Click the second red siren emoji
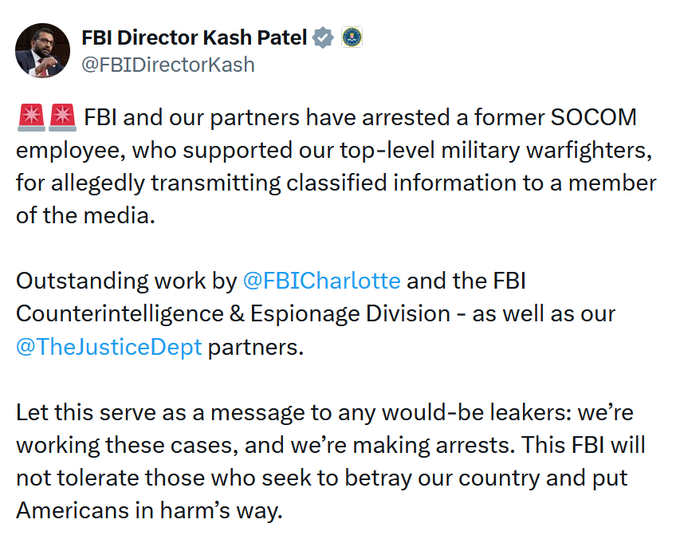This screenshot has width=680, height=547. (x=62, y=118)
